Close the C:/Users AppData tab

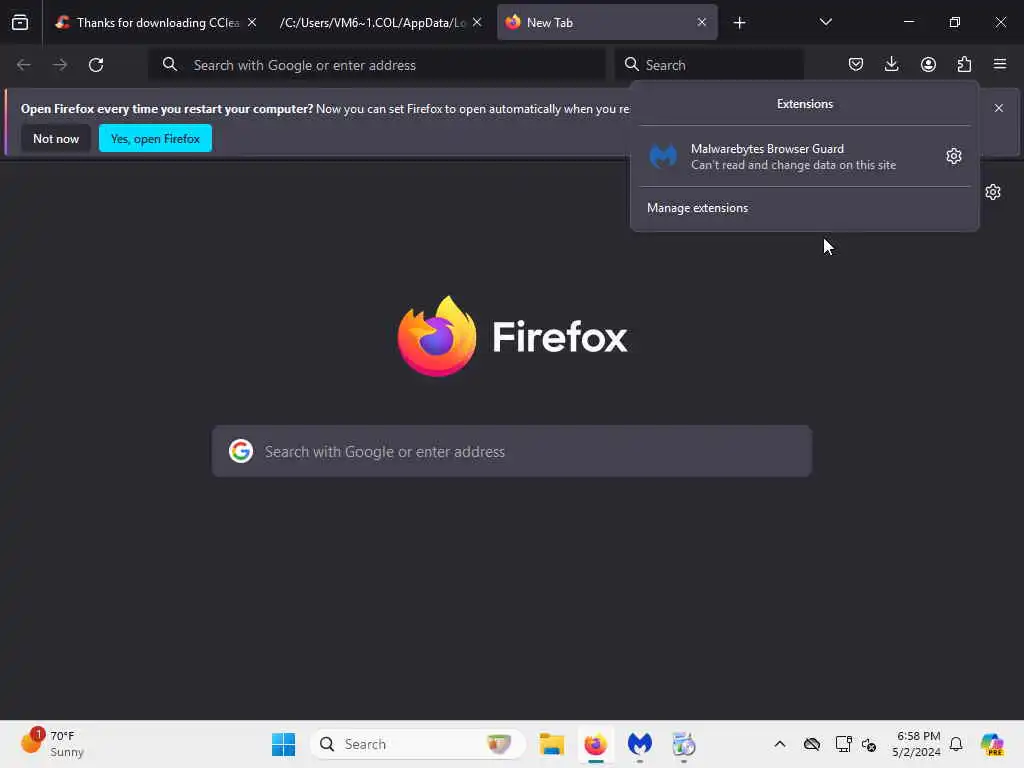[477, 22]
